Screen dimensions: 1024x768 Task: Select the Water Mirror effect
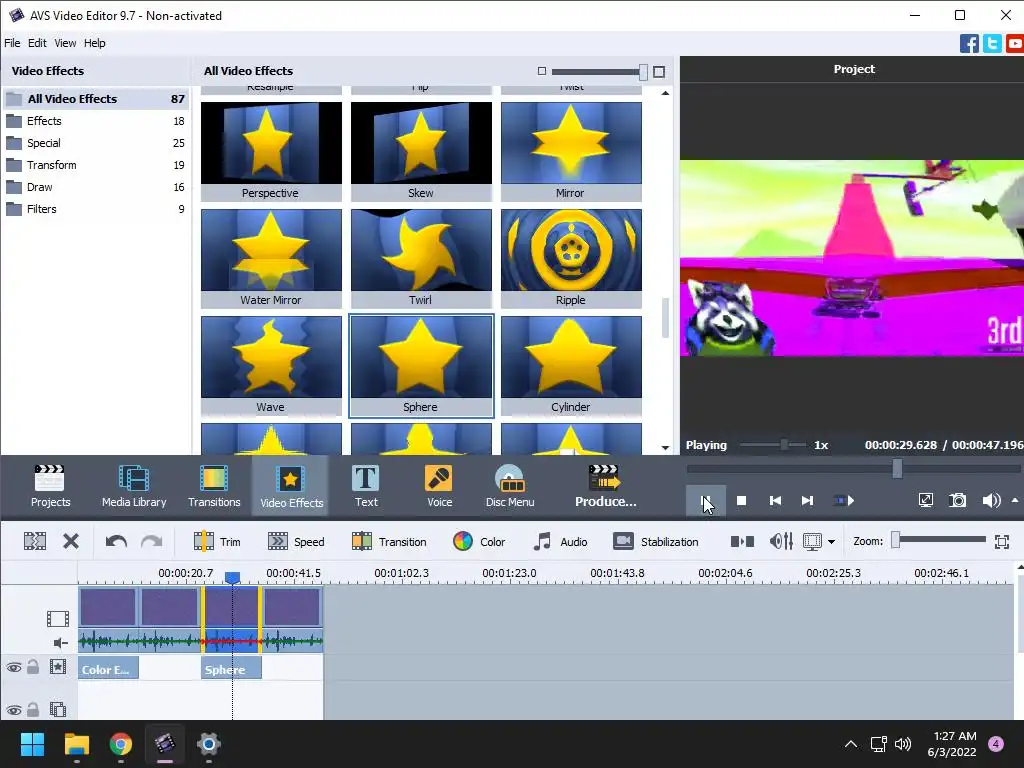coord(271,258)
